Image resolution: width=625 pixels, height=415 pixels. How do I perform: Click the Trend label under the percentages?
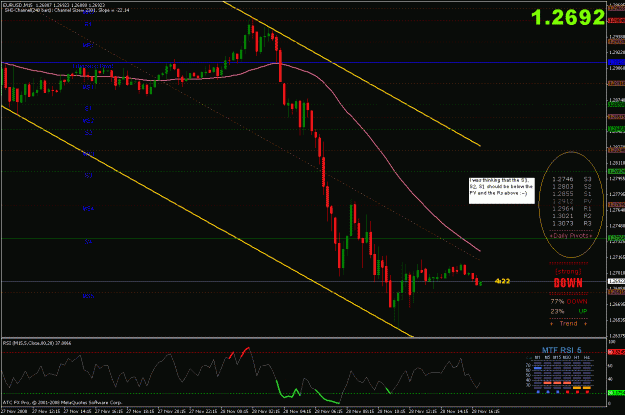point(568,323)
